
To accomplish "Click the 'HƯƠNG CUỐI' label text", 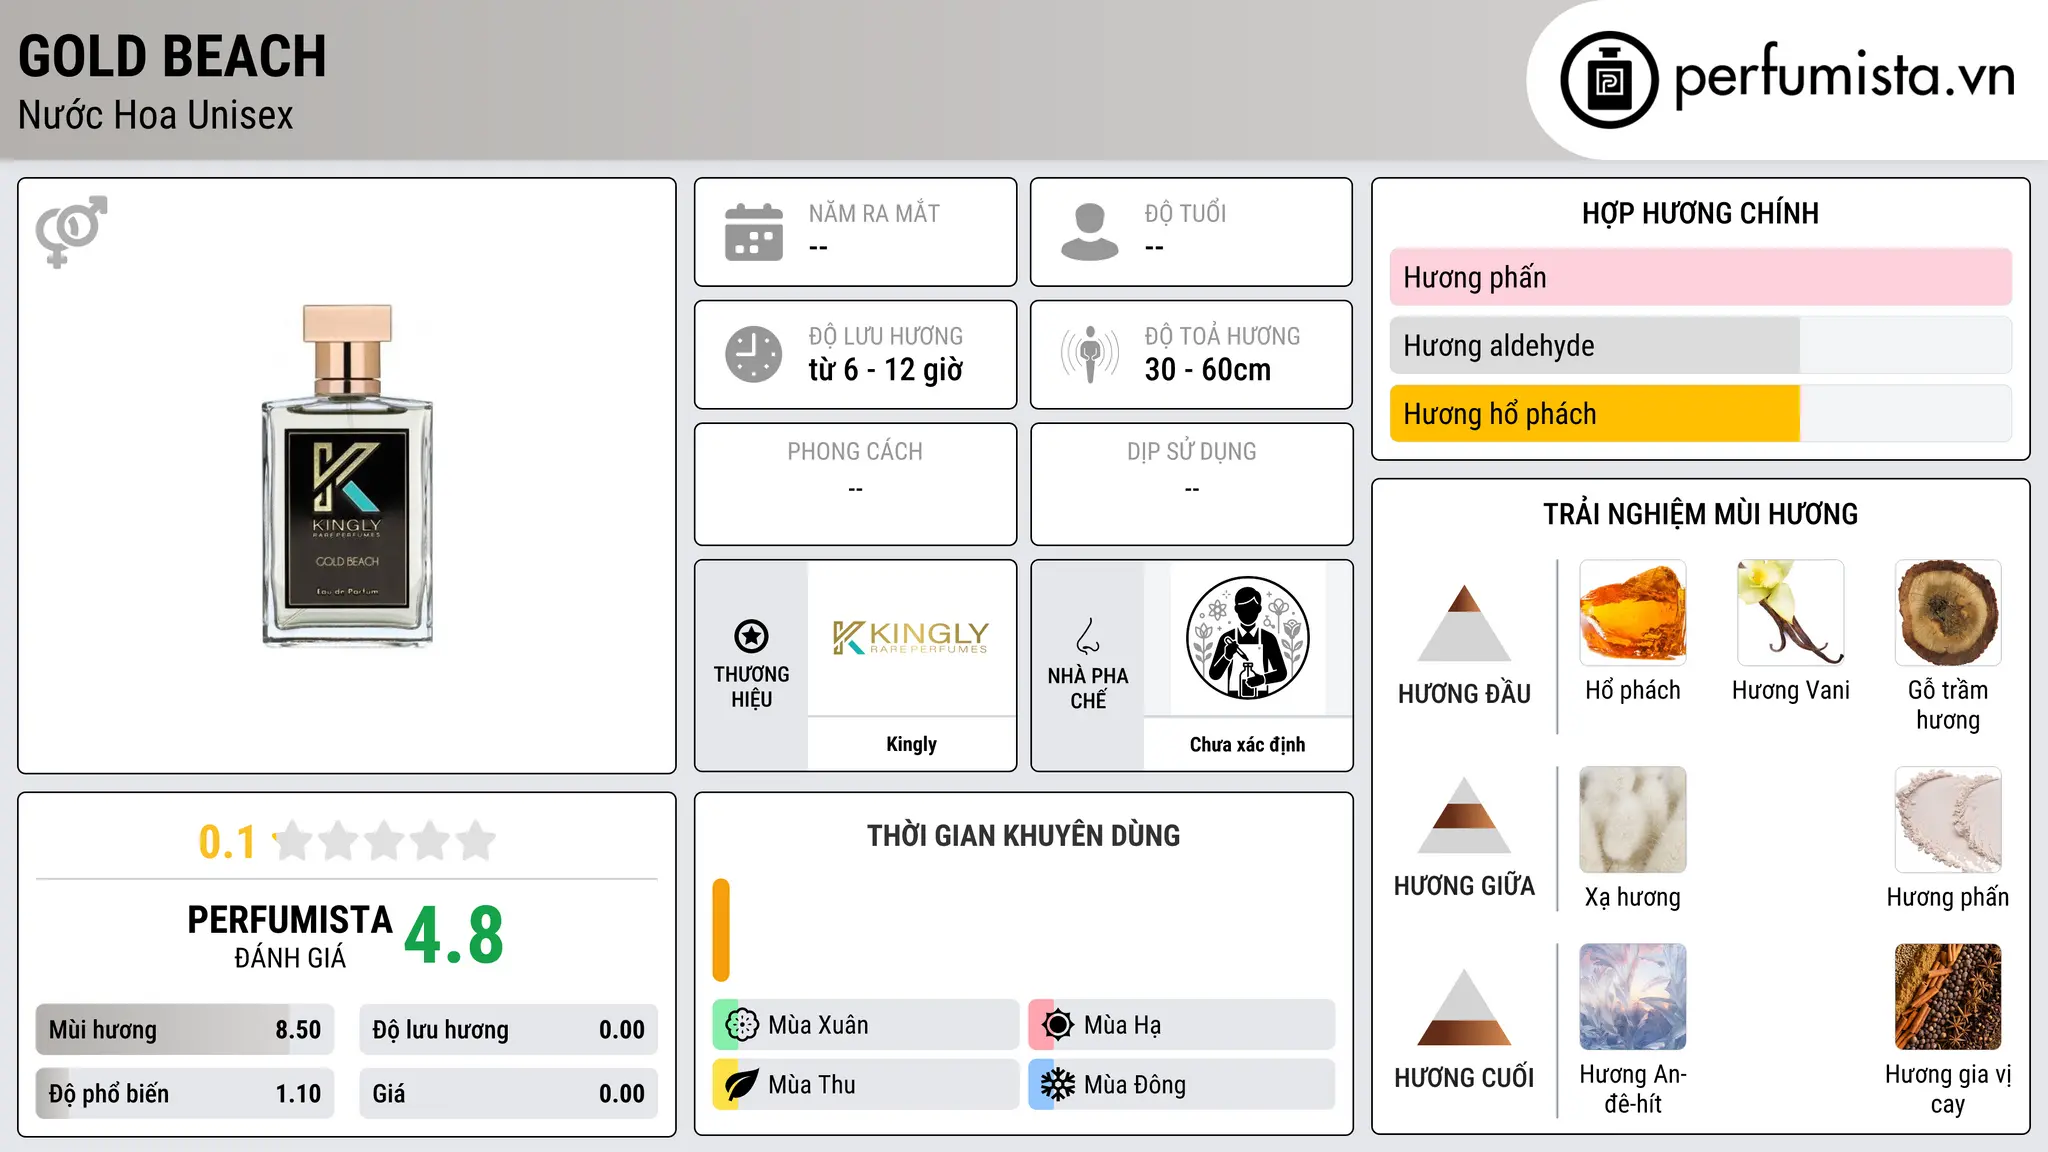I will [1464, 1078].
